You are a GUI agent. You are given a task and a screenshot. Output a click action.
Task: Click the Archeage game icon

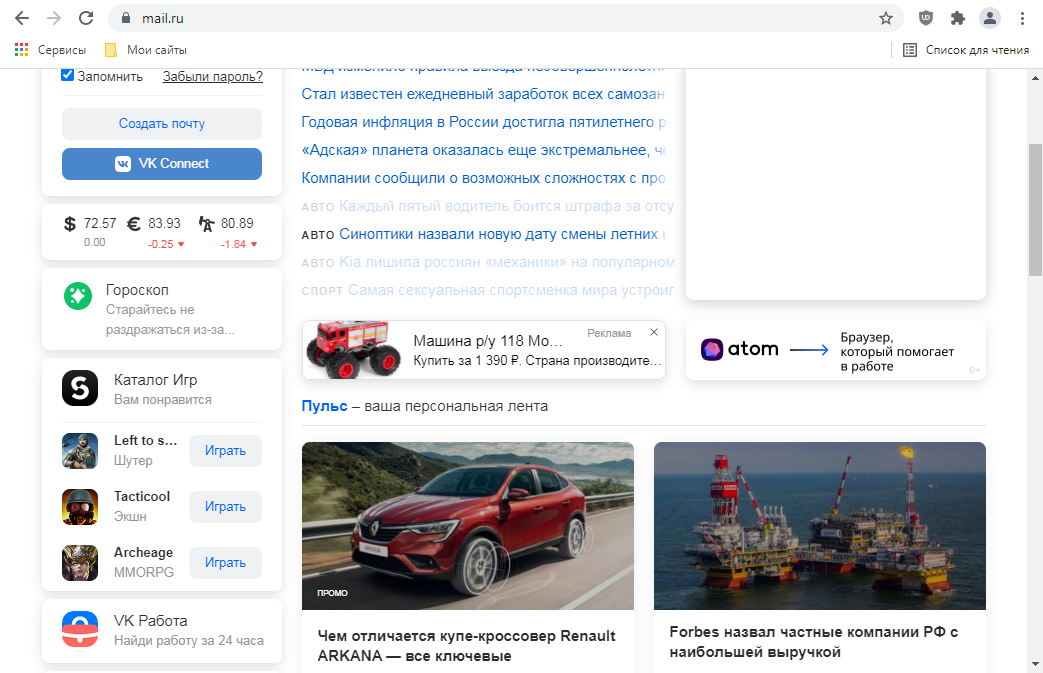pyautogui.click(x=80, y=563)
